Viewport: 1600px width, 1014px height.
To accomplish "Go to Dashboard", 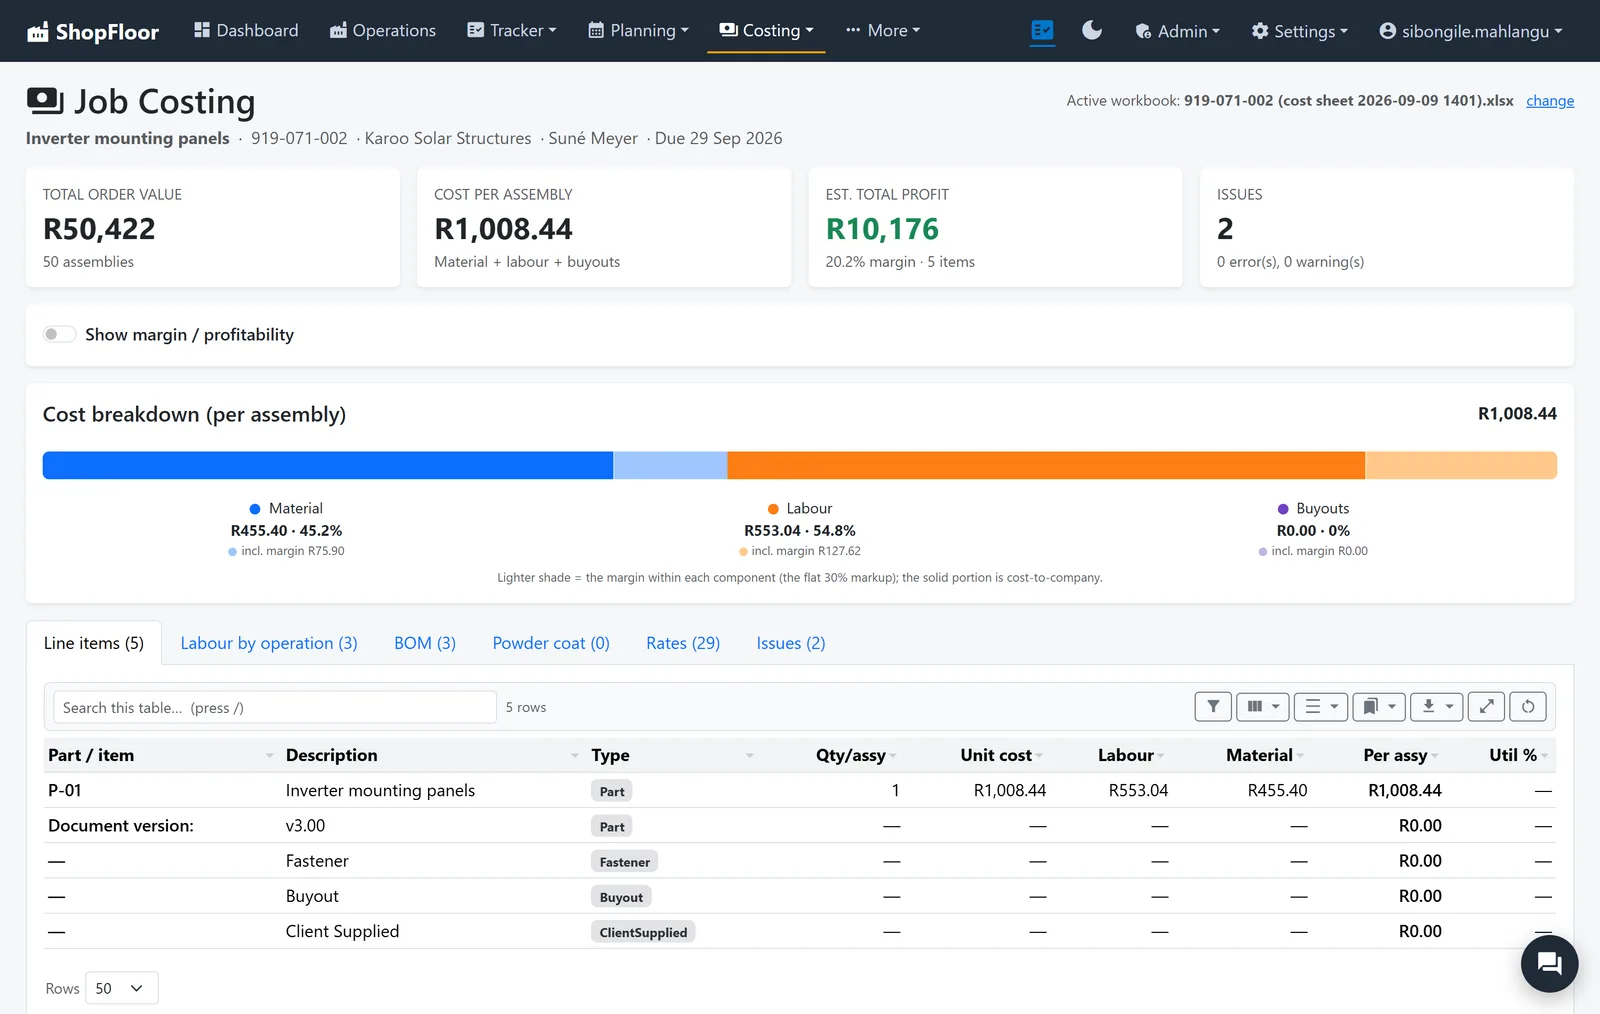I will pyautogui.click(x=246, y=31).
